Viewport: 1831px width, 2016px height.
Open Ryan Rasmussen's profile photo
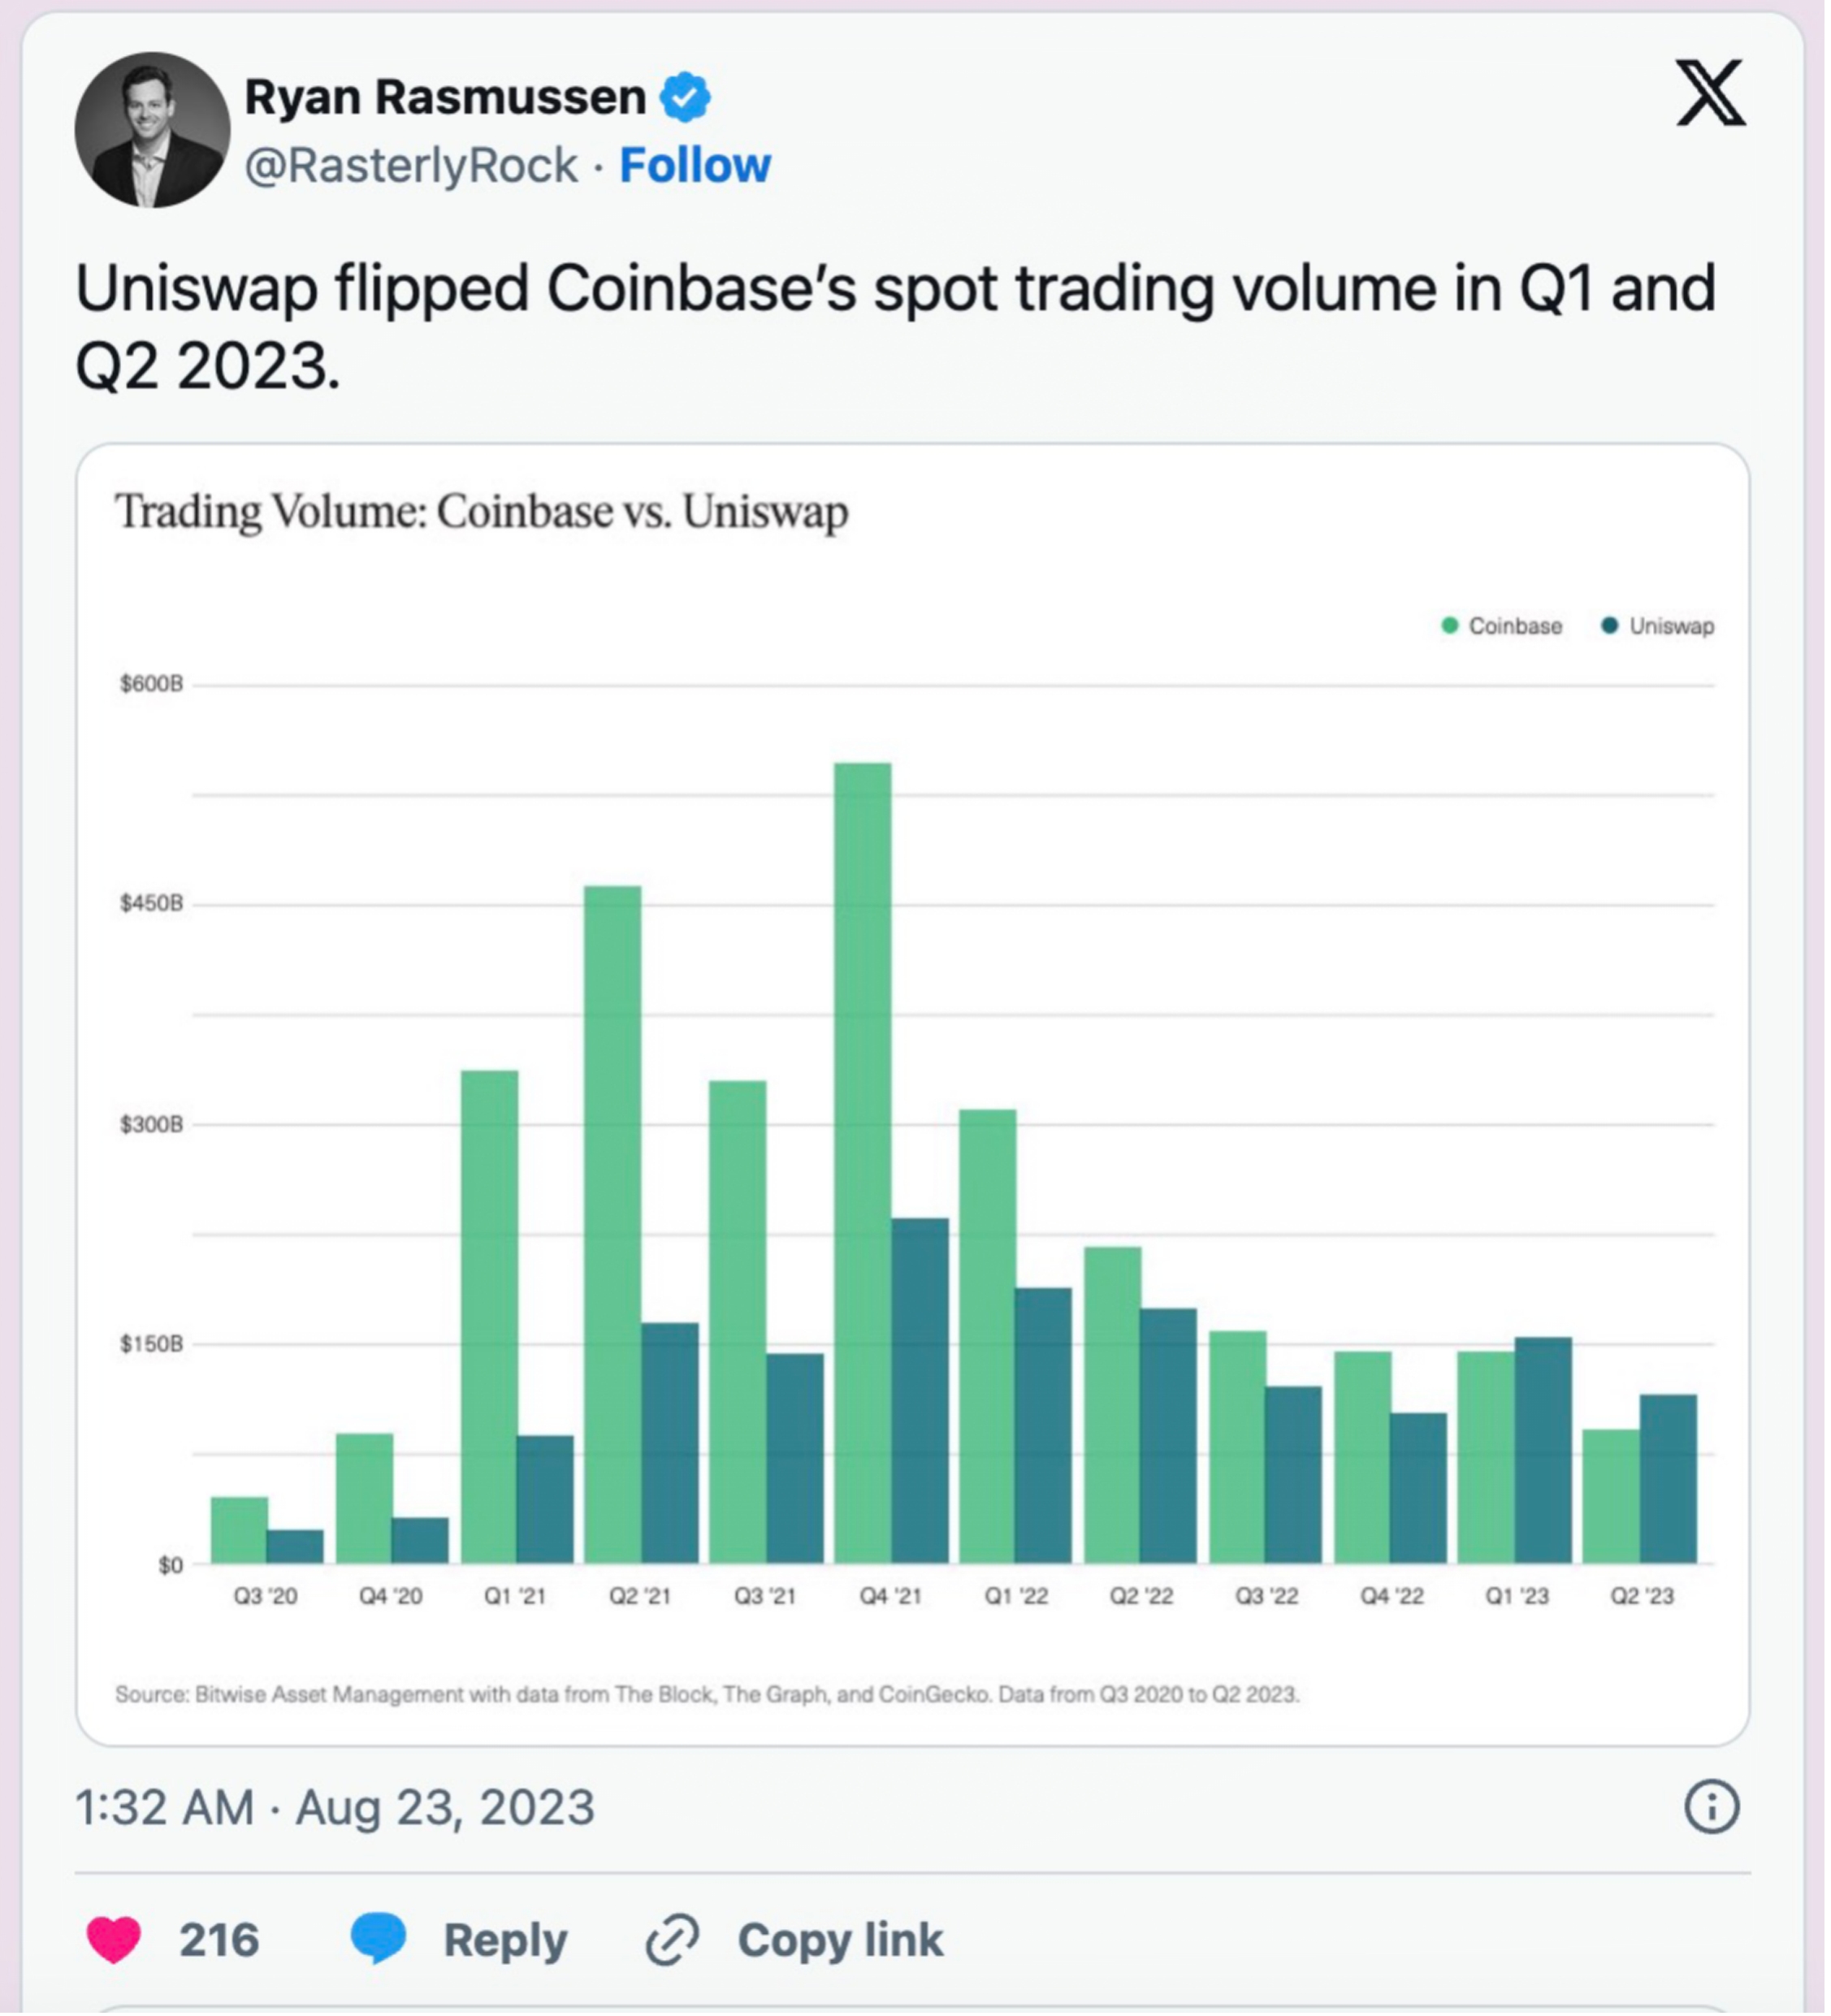(x=152, y=130)
